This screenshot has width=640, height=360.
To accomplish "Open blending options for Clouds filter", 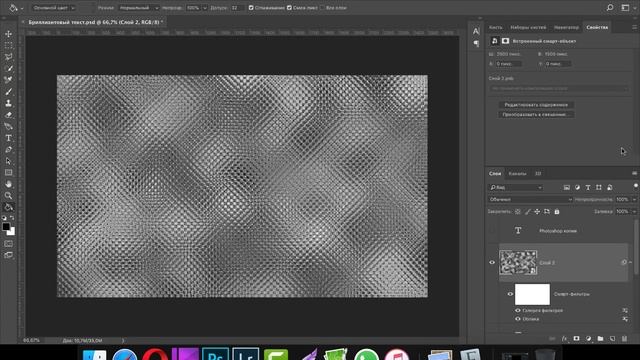I will pos(625,319).
